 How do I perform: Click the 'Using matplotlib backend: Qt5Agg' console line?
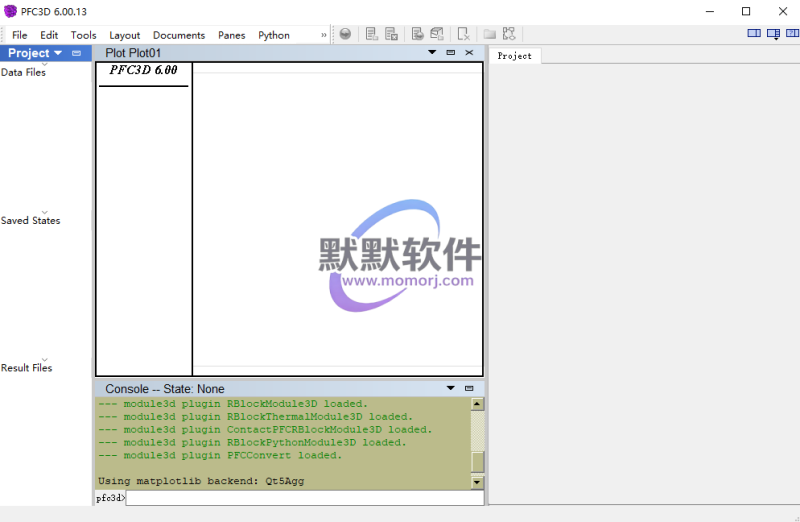coord(201,481)
